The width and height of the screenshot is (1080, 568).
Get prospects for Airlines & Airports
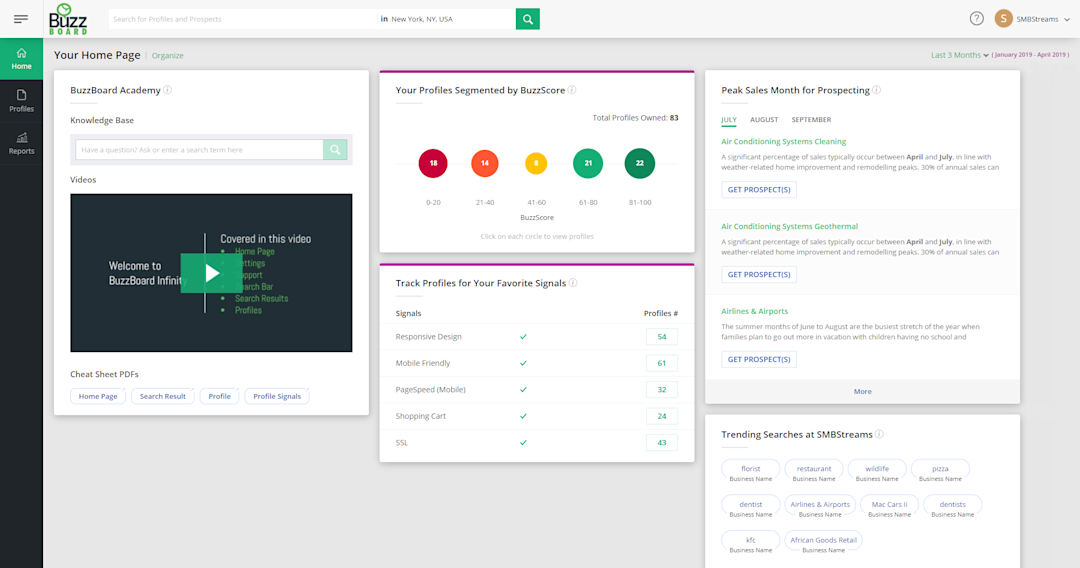click(759, 359)
